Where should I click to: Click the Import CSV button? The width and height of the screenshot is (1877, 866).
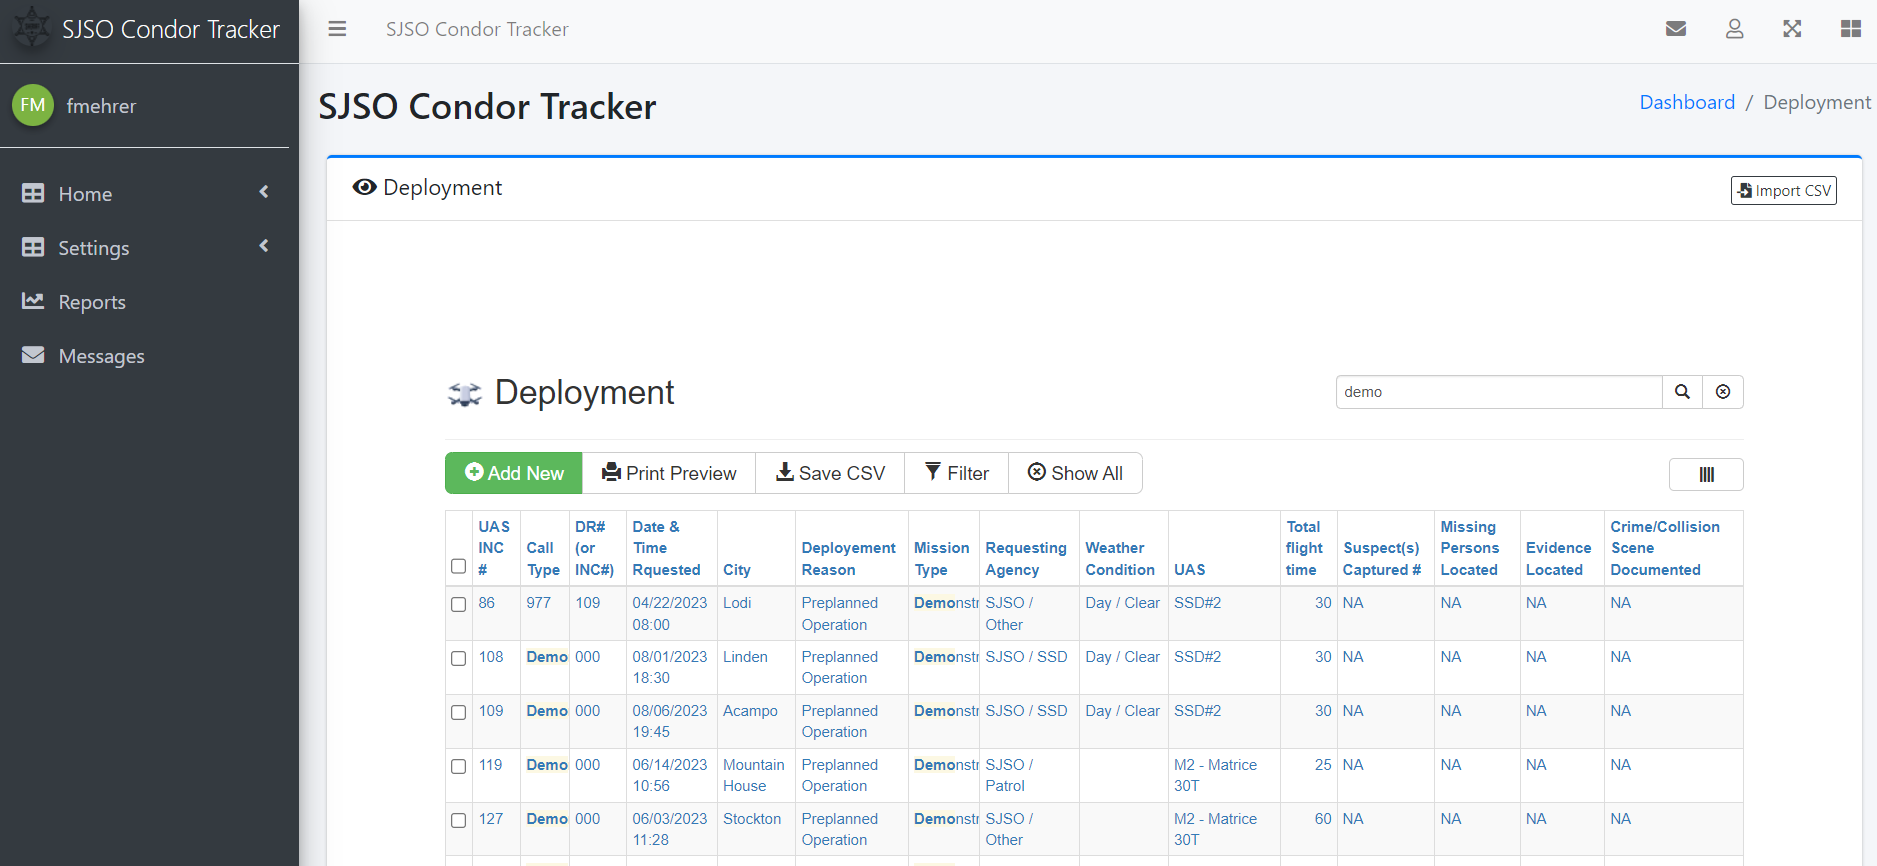click(x=1783, y=191)
